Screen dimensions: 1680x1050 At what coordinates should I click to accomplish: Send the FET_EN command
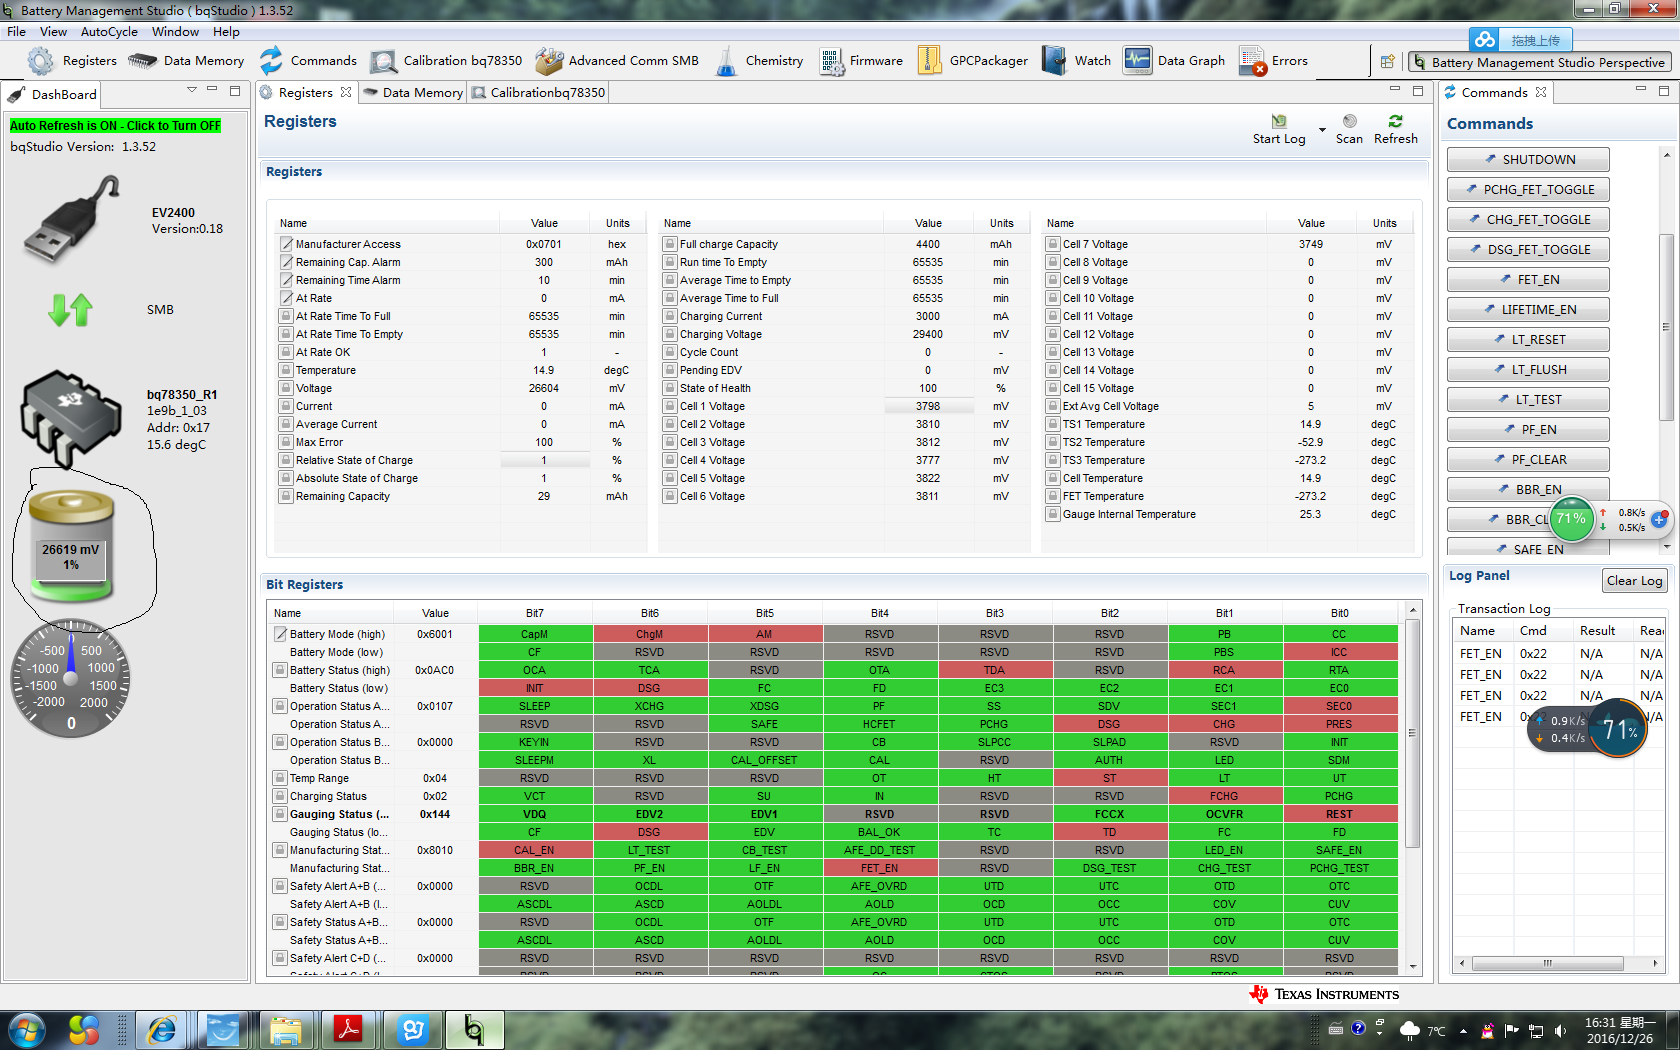point(1528,280)
